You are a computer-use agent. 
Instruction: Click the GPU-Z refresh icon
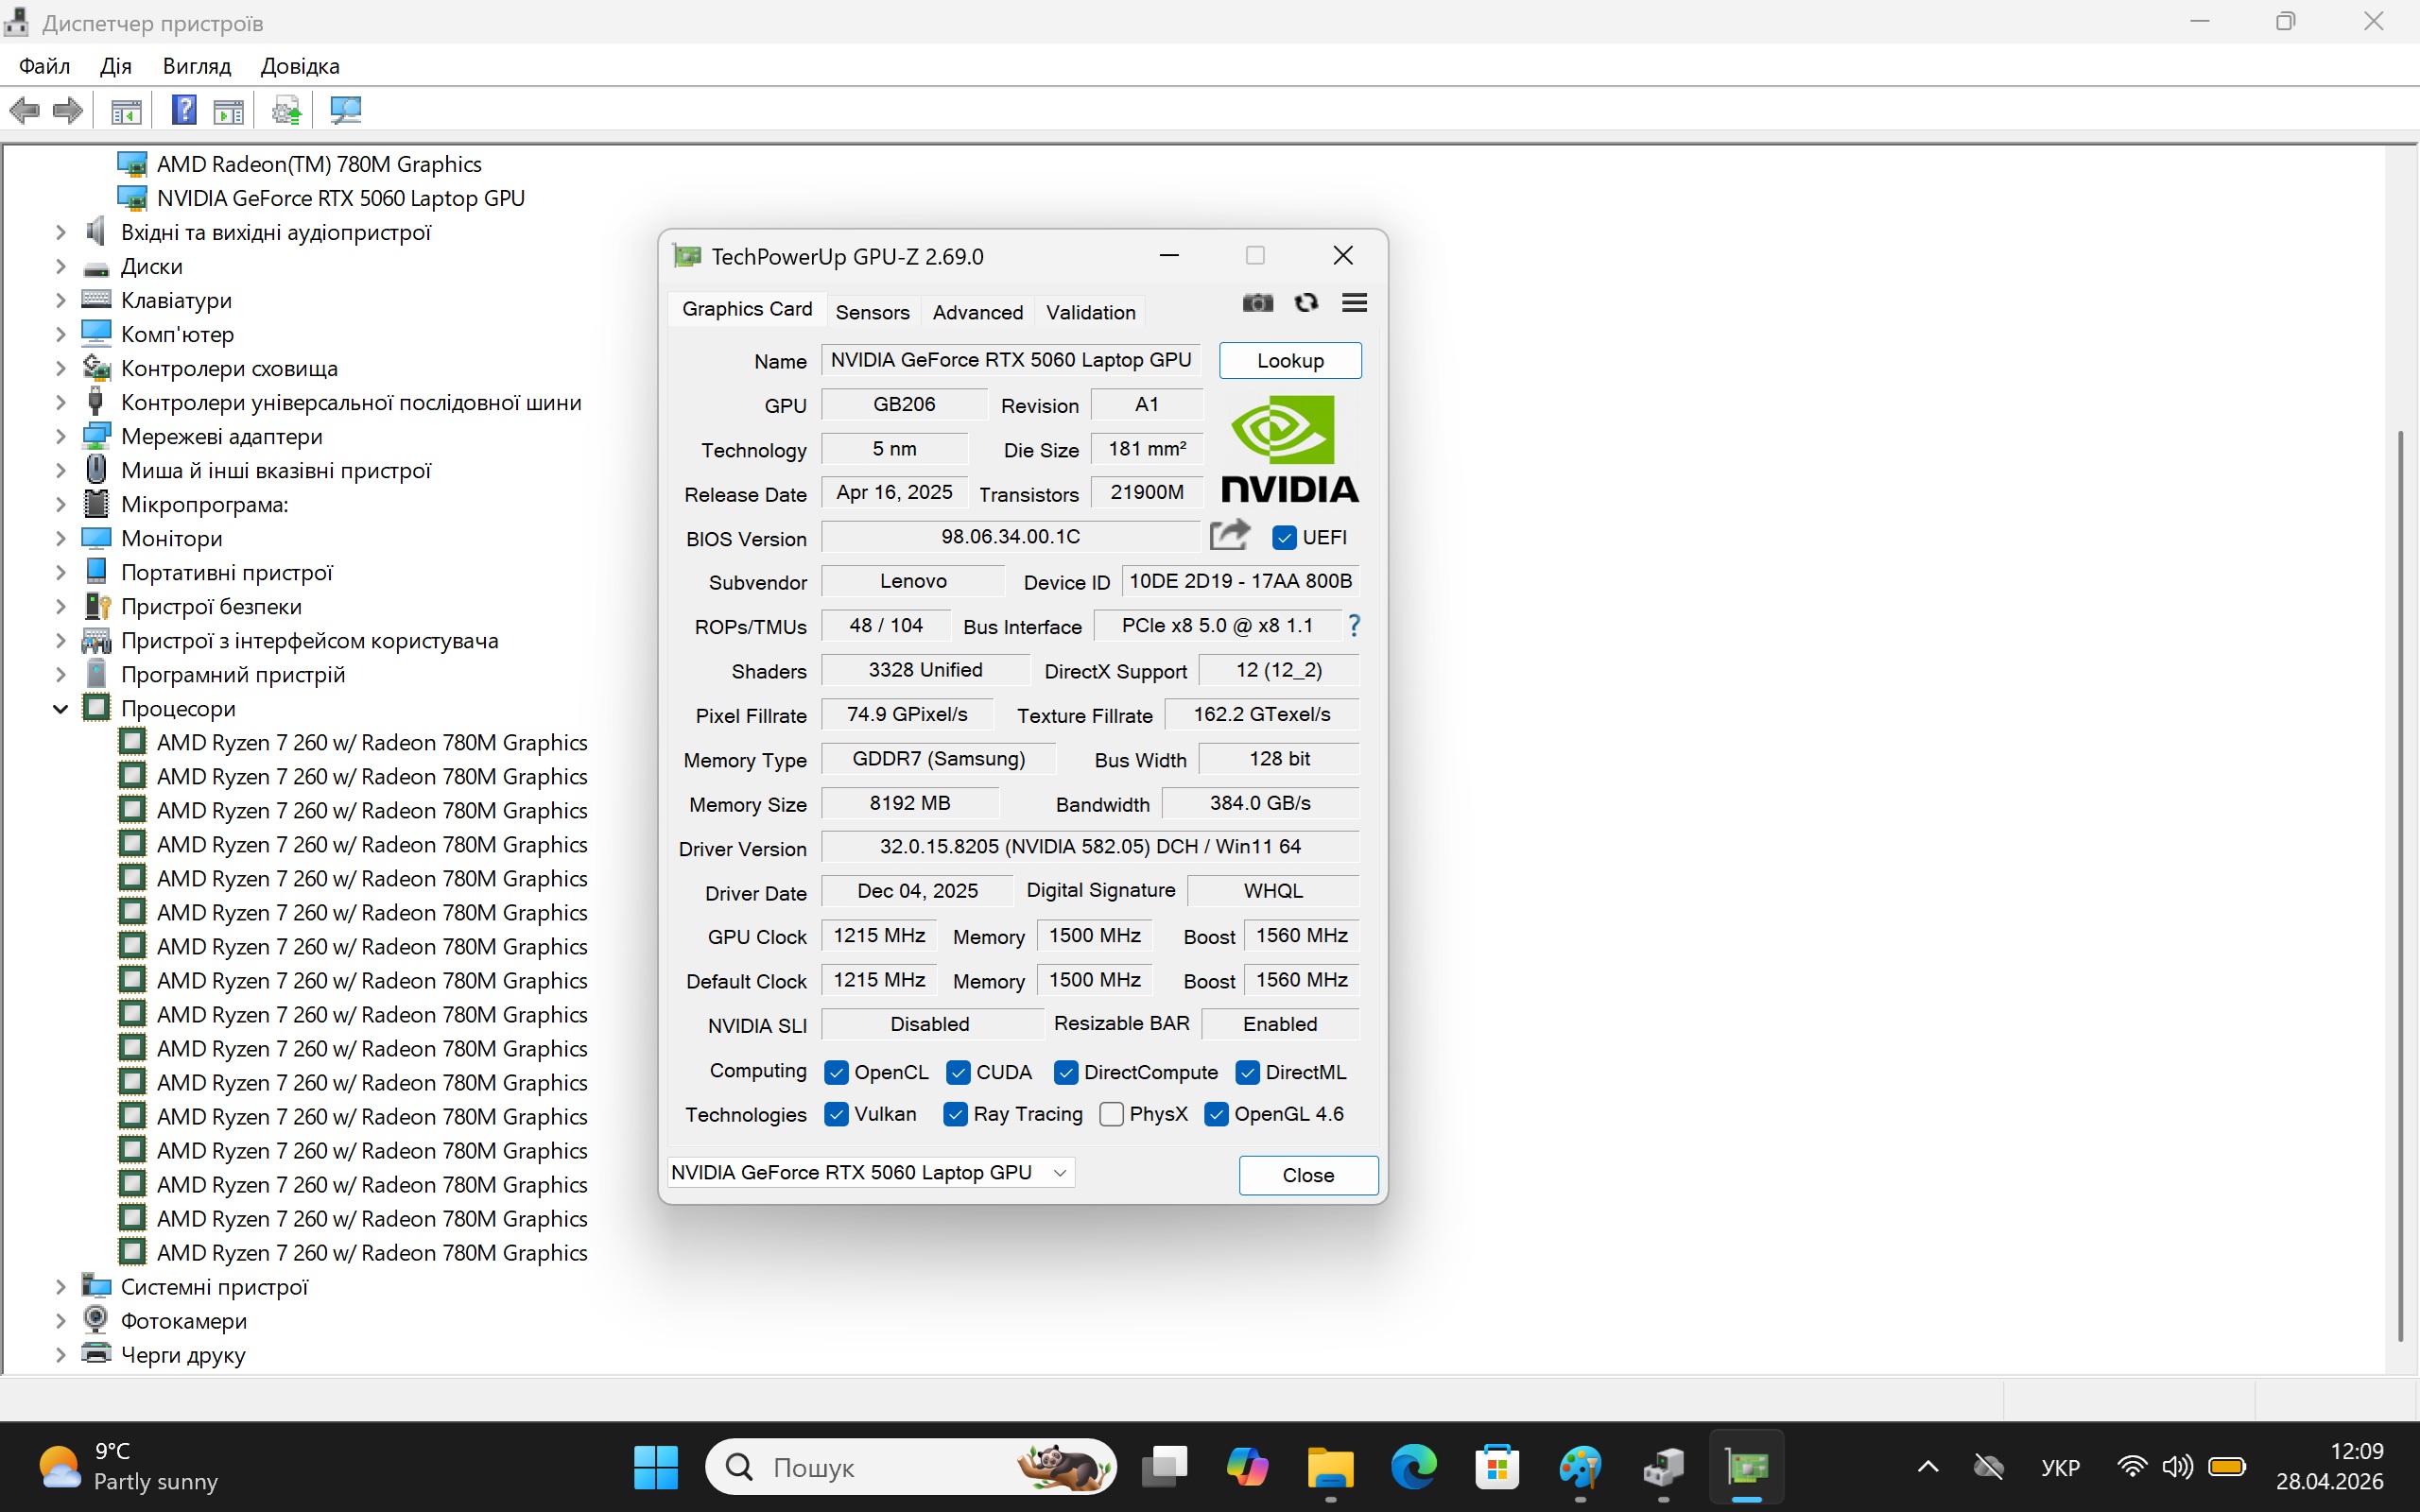pos(1306,303)
